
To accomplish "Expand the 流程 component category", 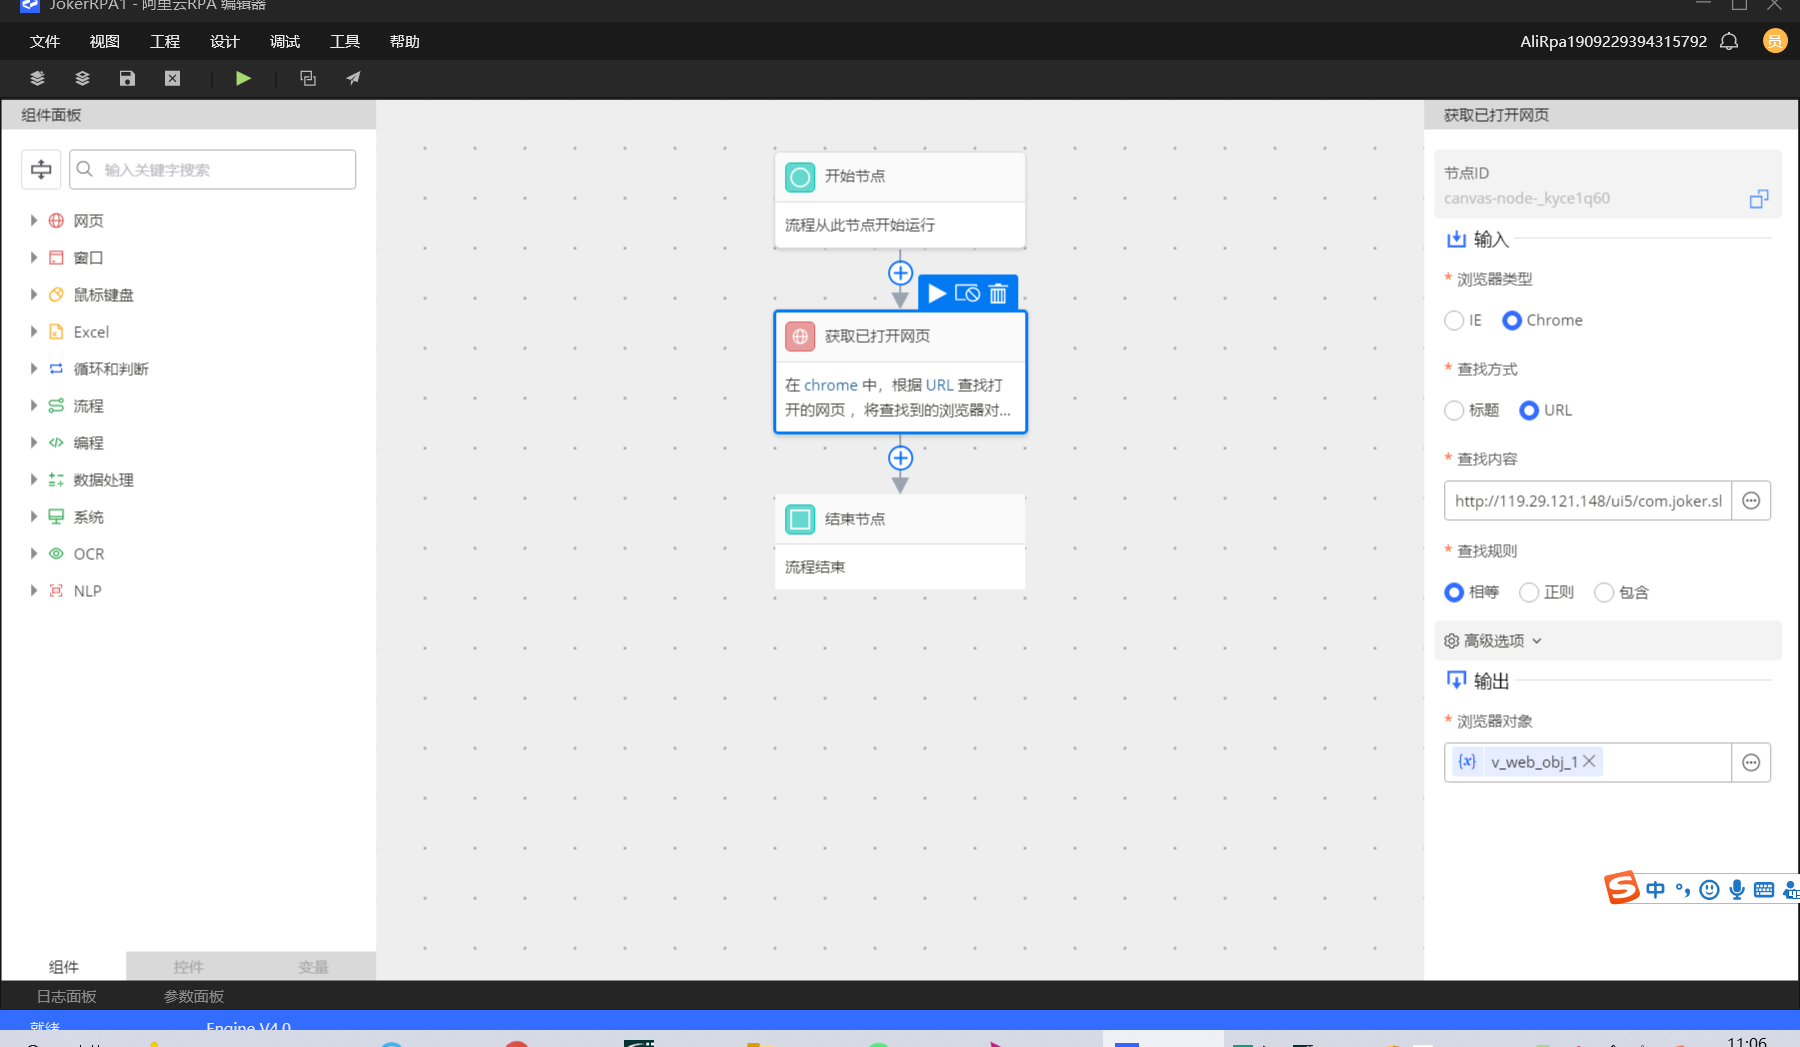I will 33,405.
